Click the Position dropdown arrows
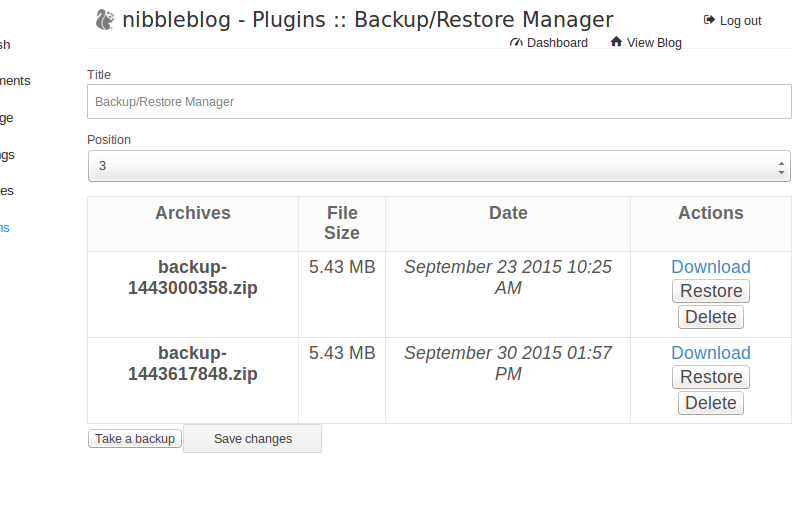Image resolution: width=800 pixels, height=516 pixels. pos(781,167)
